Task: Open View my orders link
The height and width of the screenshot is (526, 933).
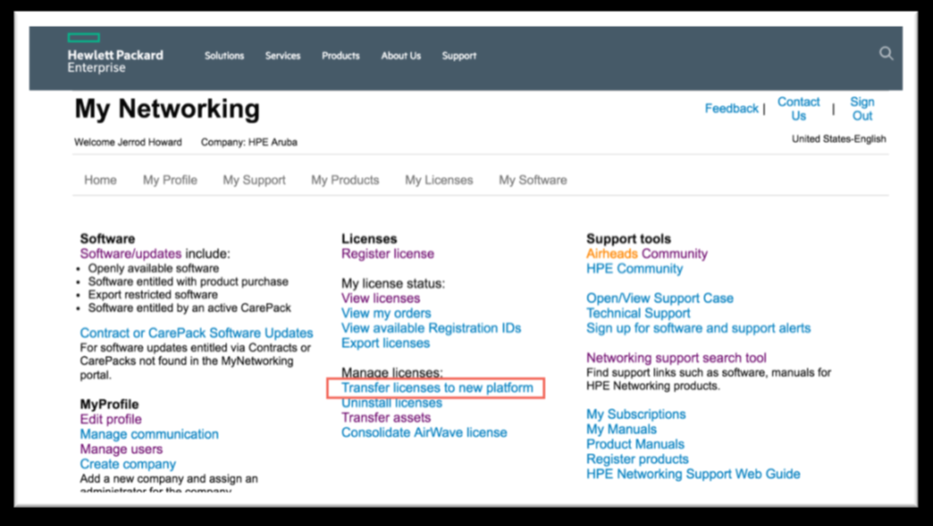Action: (x=386, y=313)
